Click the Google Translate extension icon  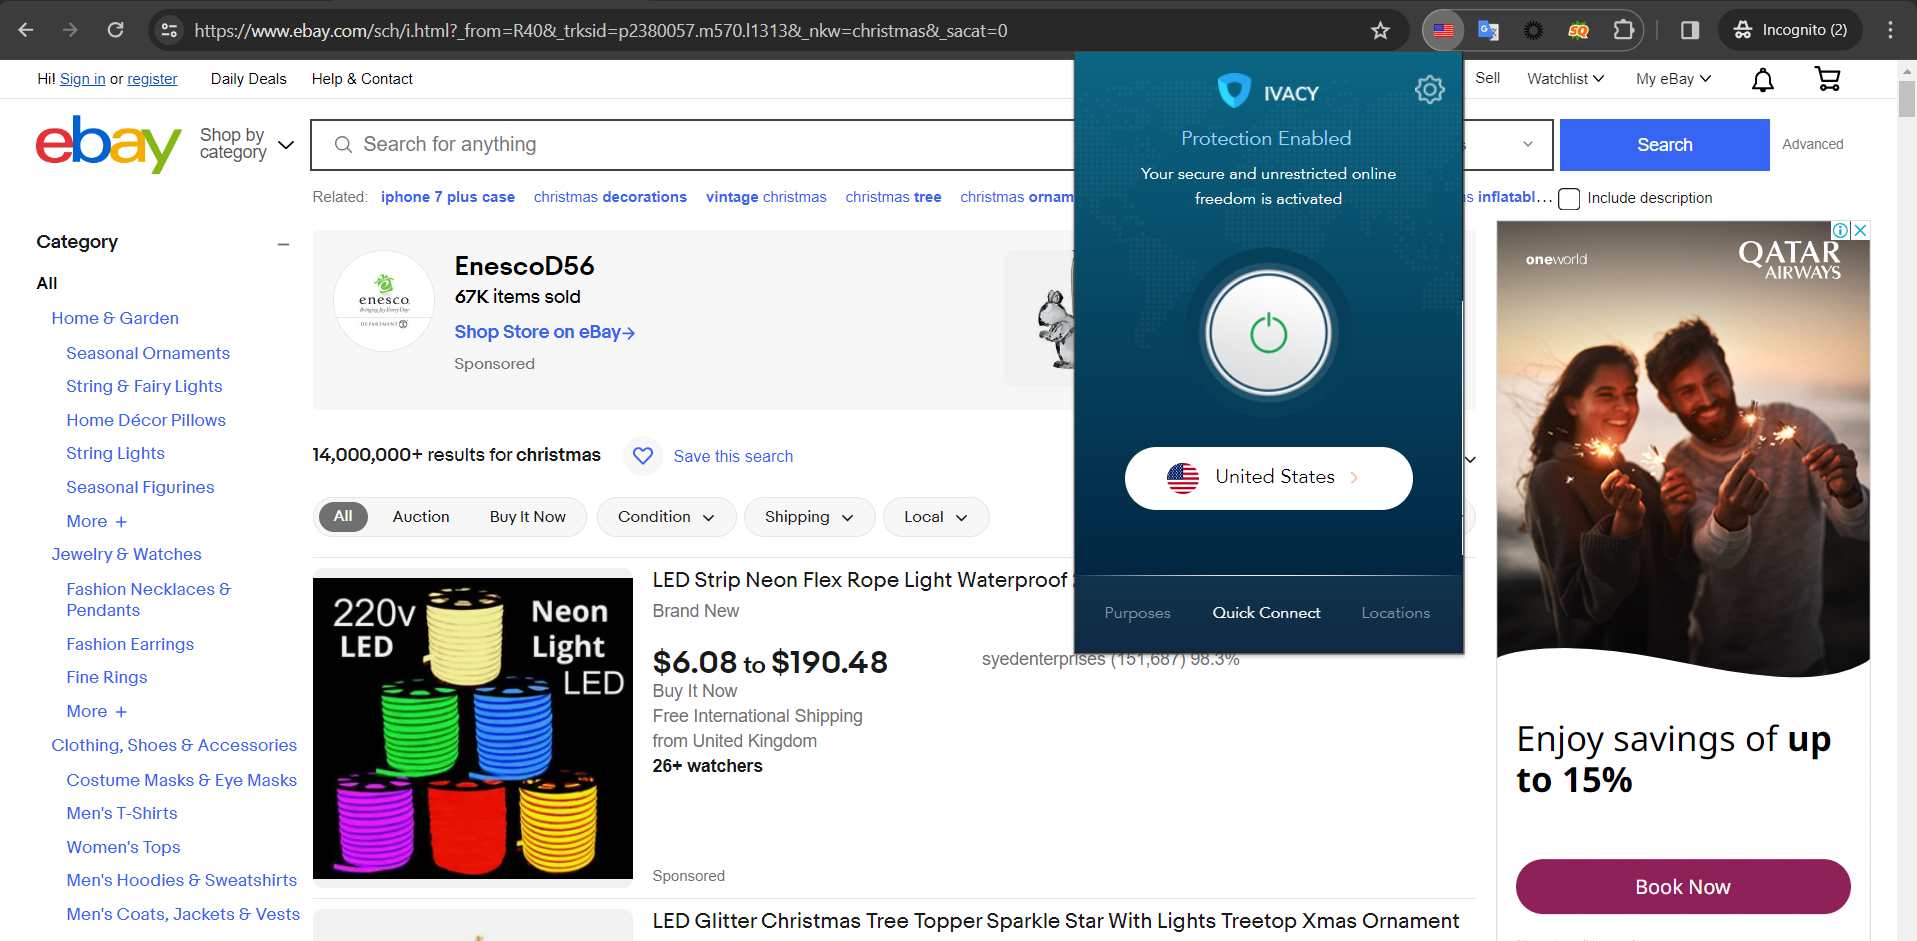(1488, 30)
